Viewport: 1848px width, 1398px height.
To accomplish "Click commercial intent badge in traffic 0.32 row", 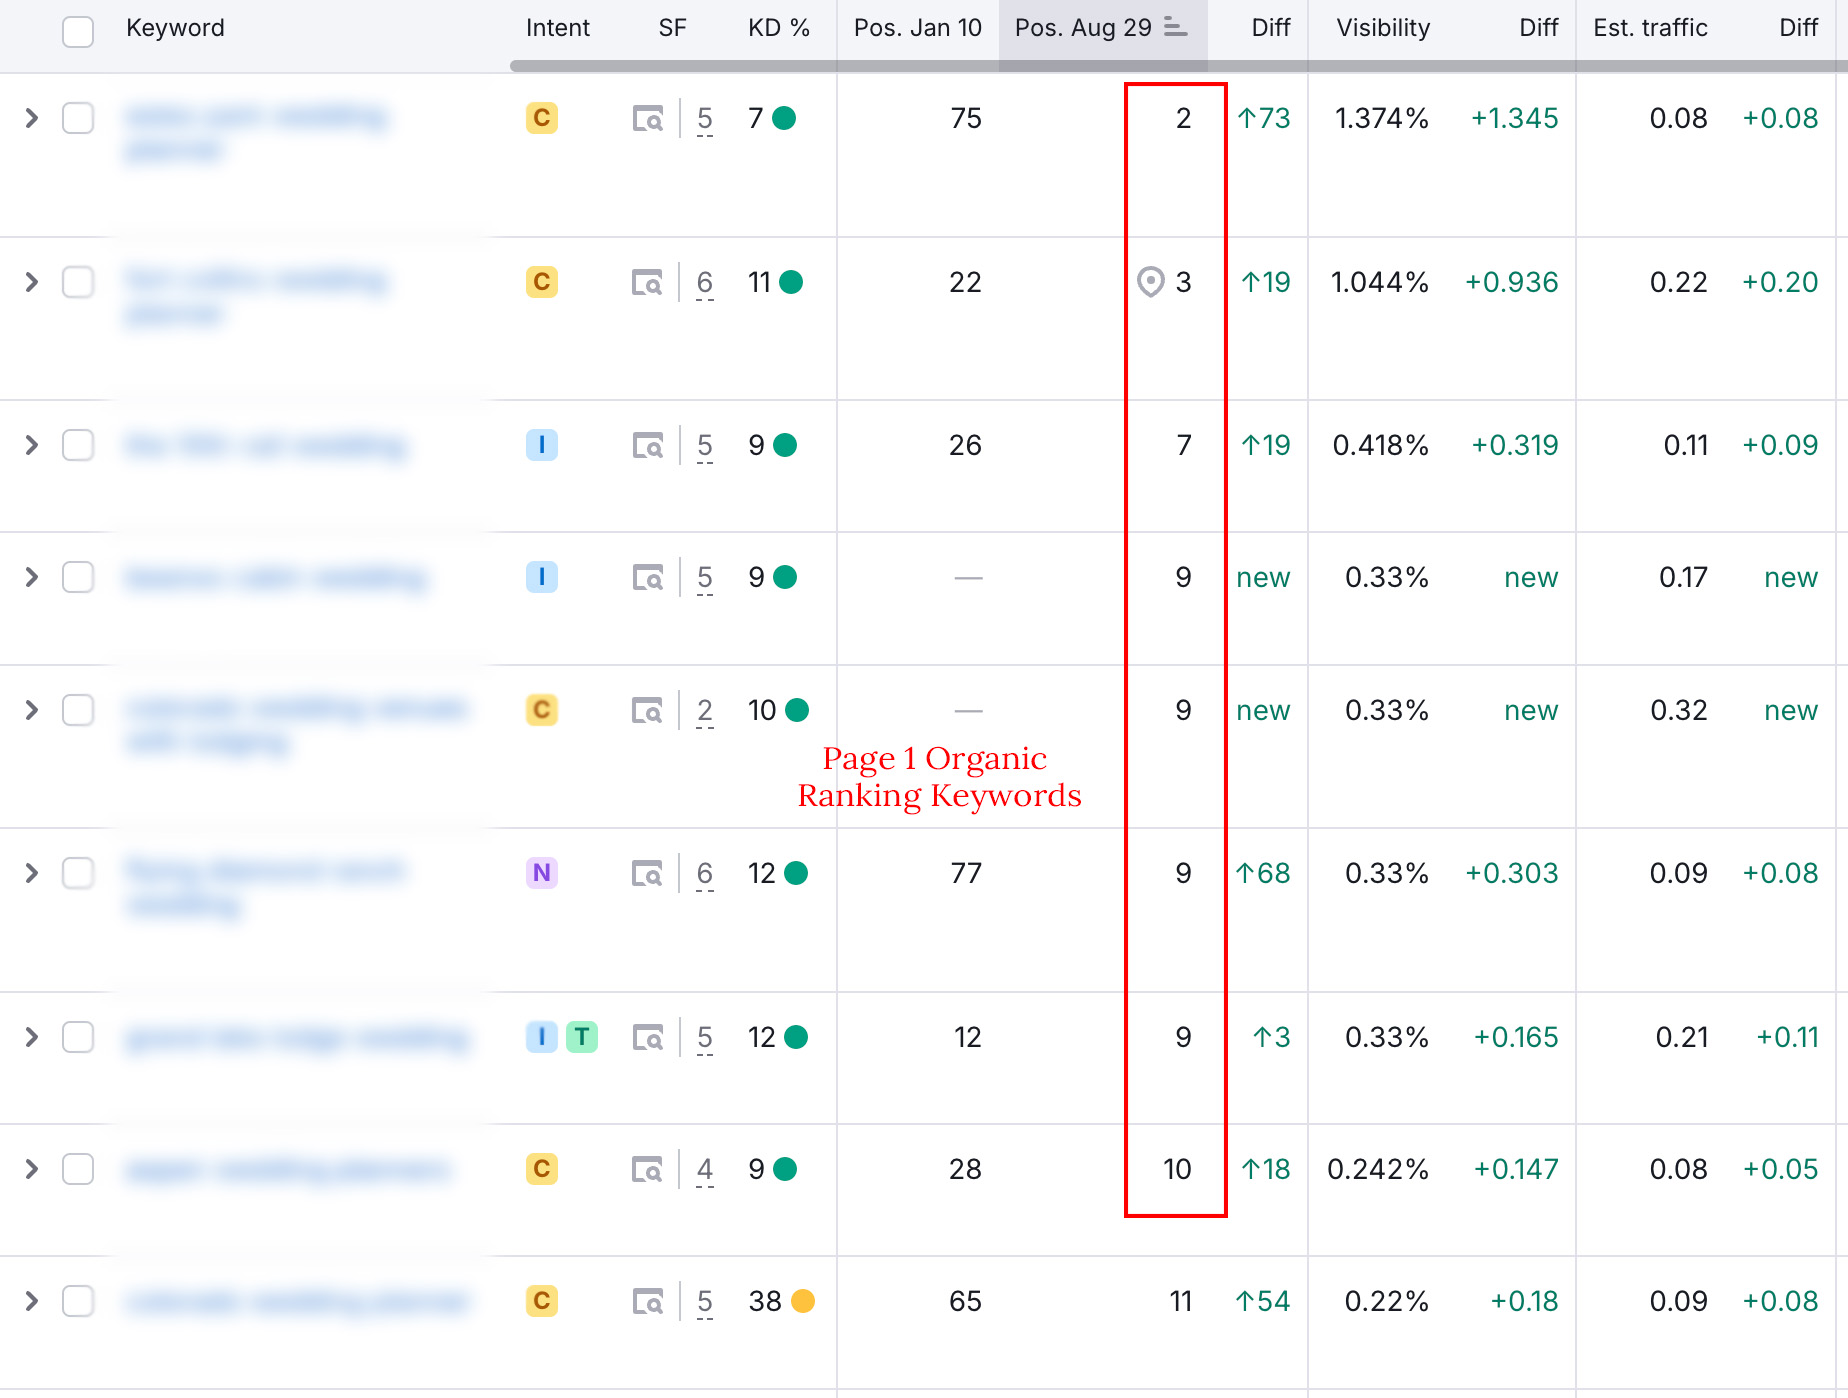I will [x=542, y=710].
